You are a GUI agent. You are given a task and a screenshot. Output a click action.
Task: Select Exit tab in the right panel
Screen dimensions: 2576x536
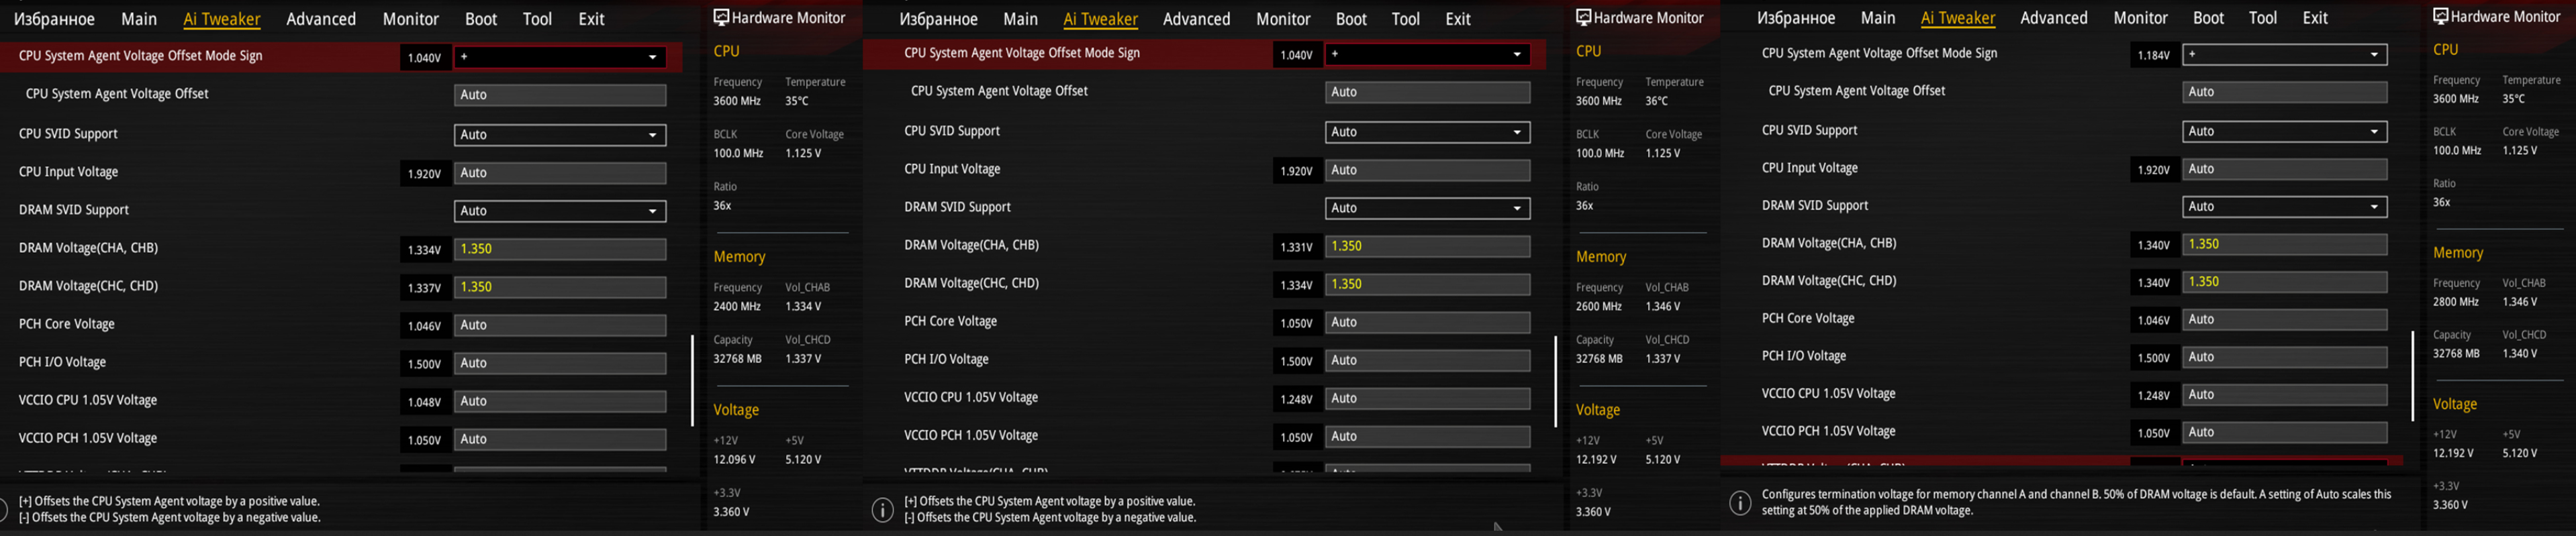click(x=2315, y=18)
